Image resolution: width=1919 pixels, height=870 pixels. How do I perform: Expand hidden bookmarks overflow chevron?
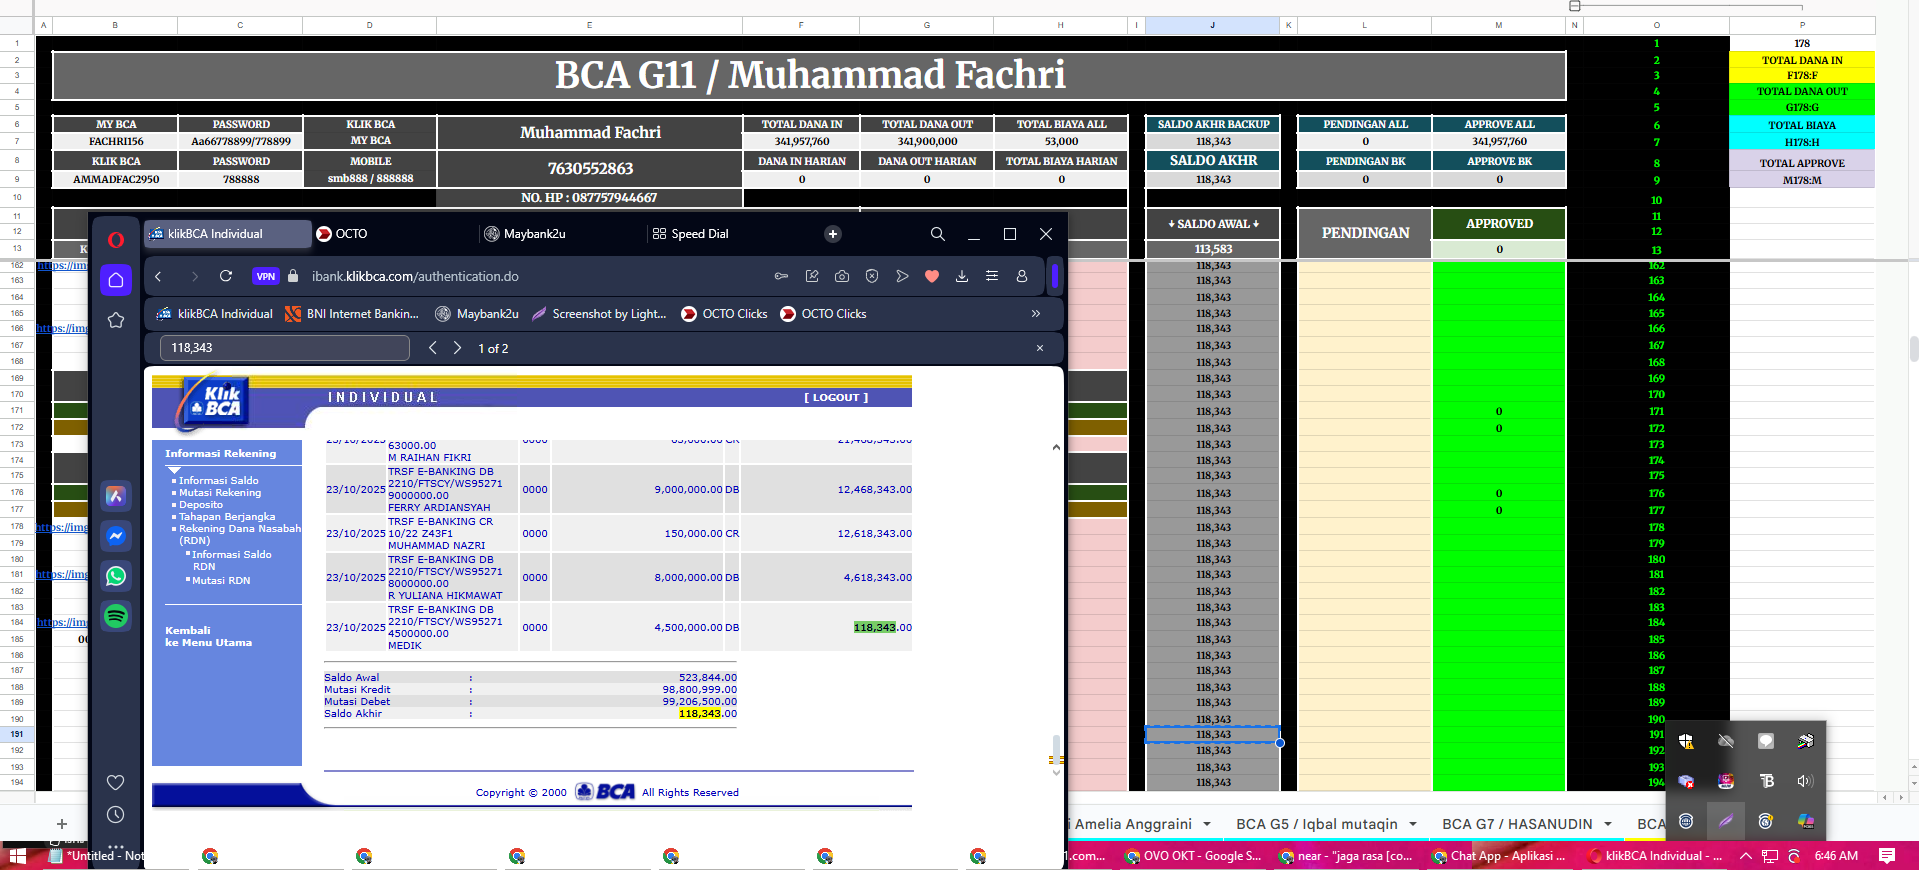click(1036, 314)
